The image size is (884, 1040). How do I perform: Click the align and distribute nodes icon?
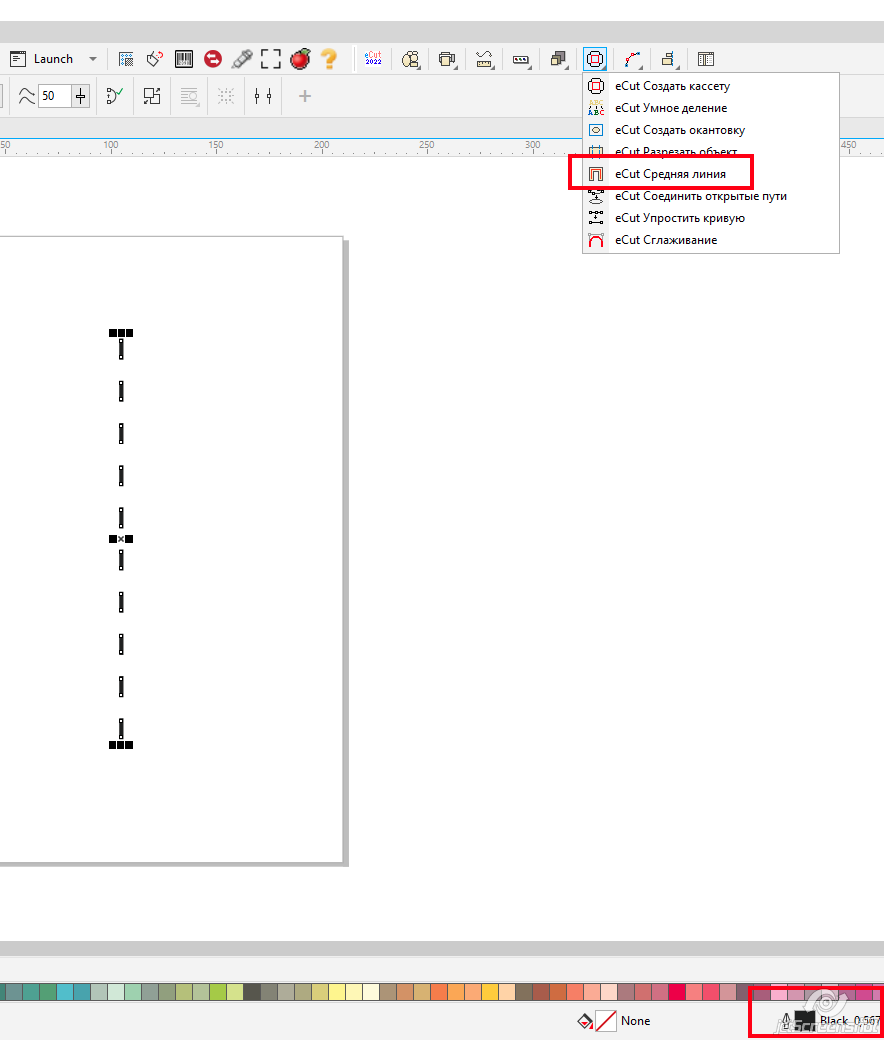click(263, 96)
